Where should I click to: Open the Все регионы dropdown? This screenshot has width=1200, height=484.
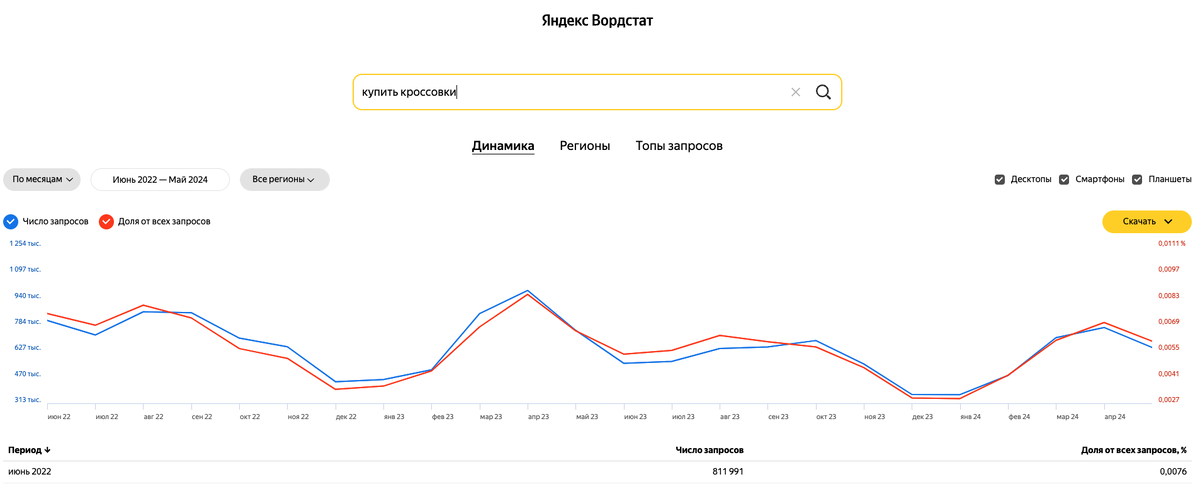click(285, 179)
